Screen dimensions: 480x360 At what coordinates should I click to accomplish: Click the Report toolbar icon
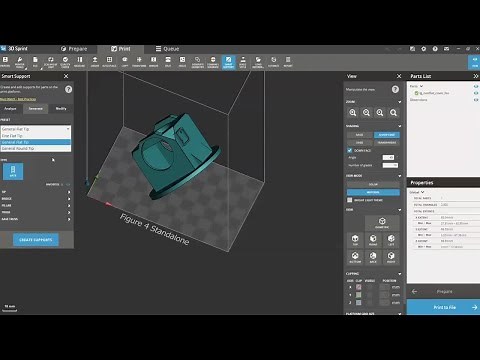(288, 62)
